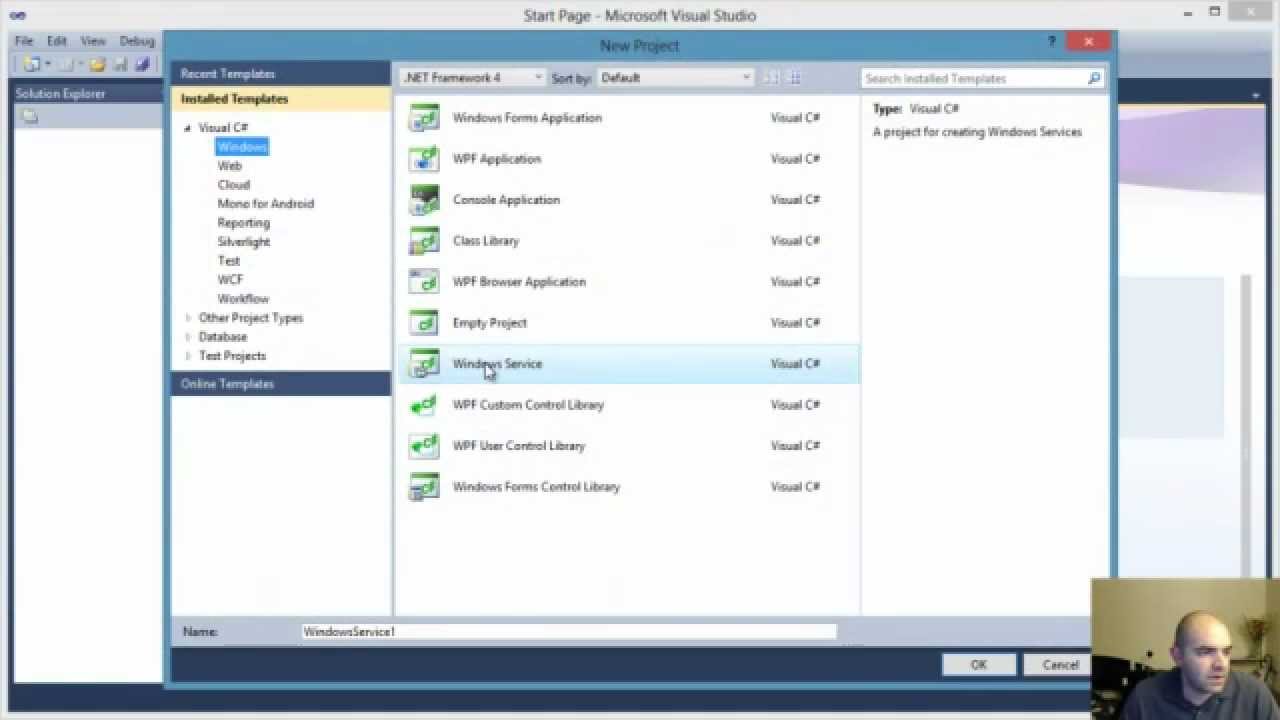Select the 'Class Library' label
The image size is (1280, 720).
point(486,241)
